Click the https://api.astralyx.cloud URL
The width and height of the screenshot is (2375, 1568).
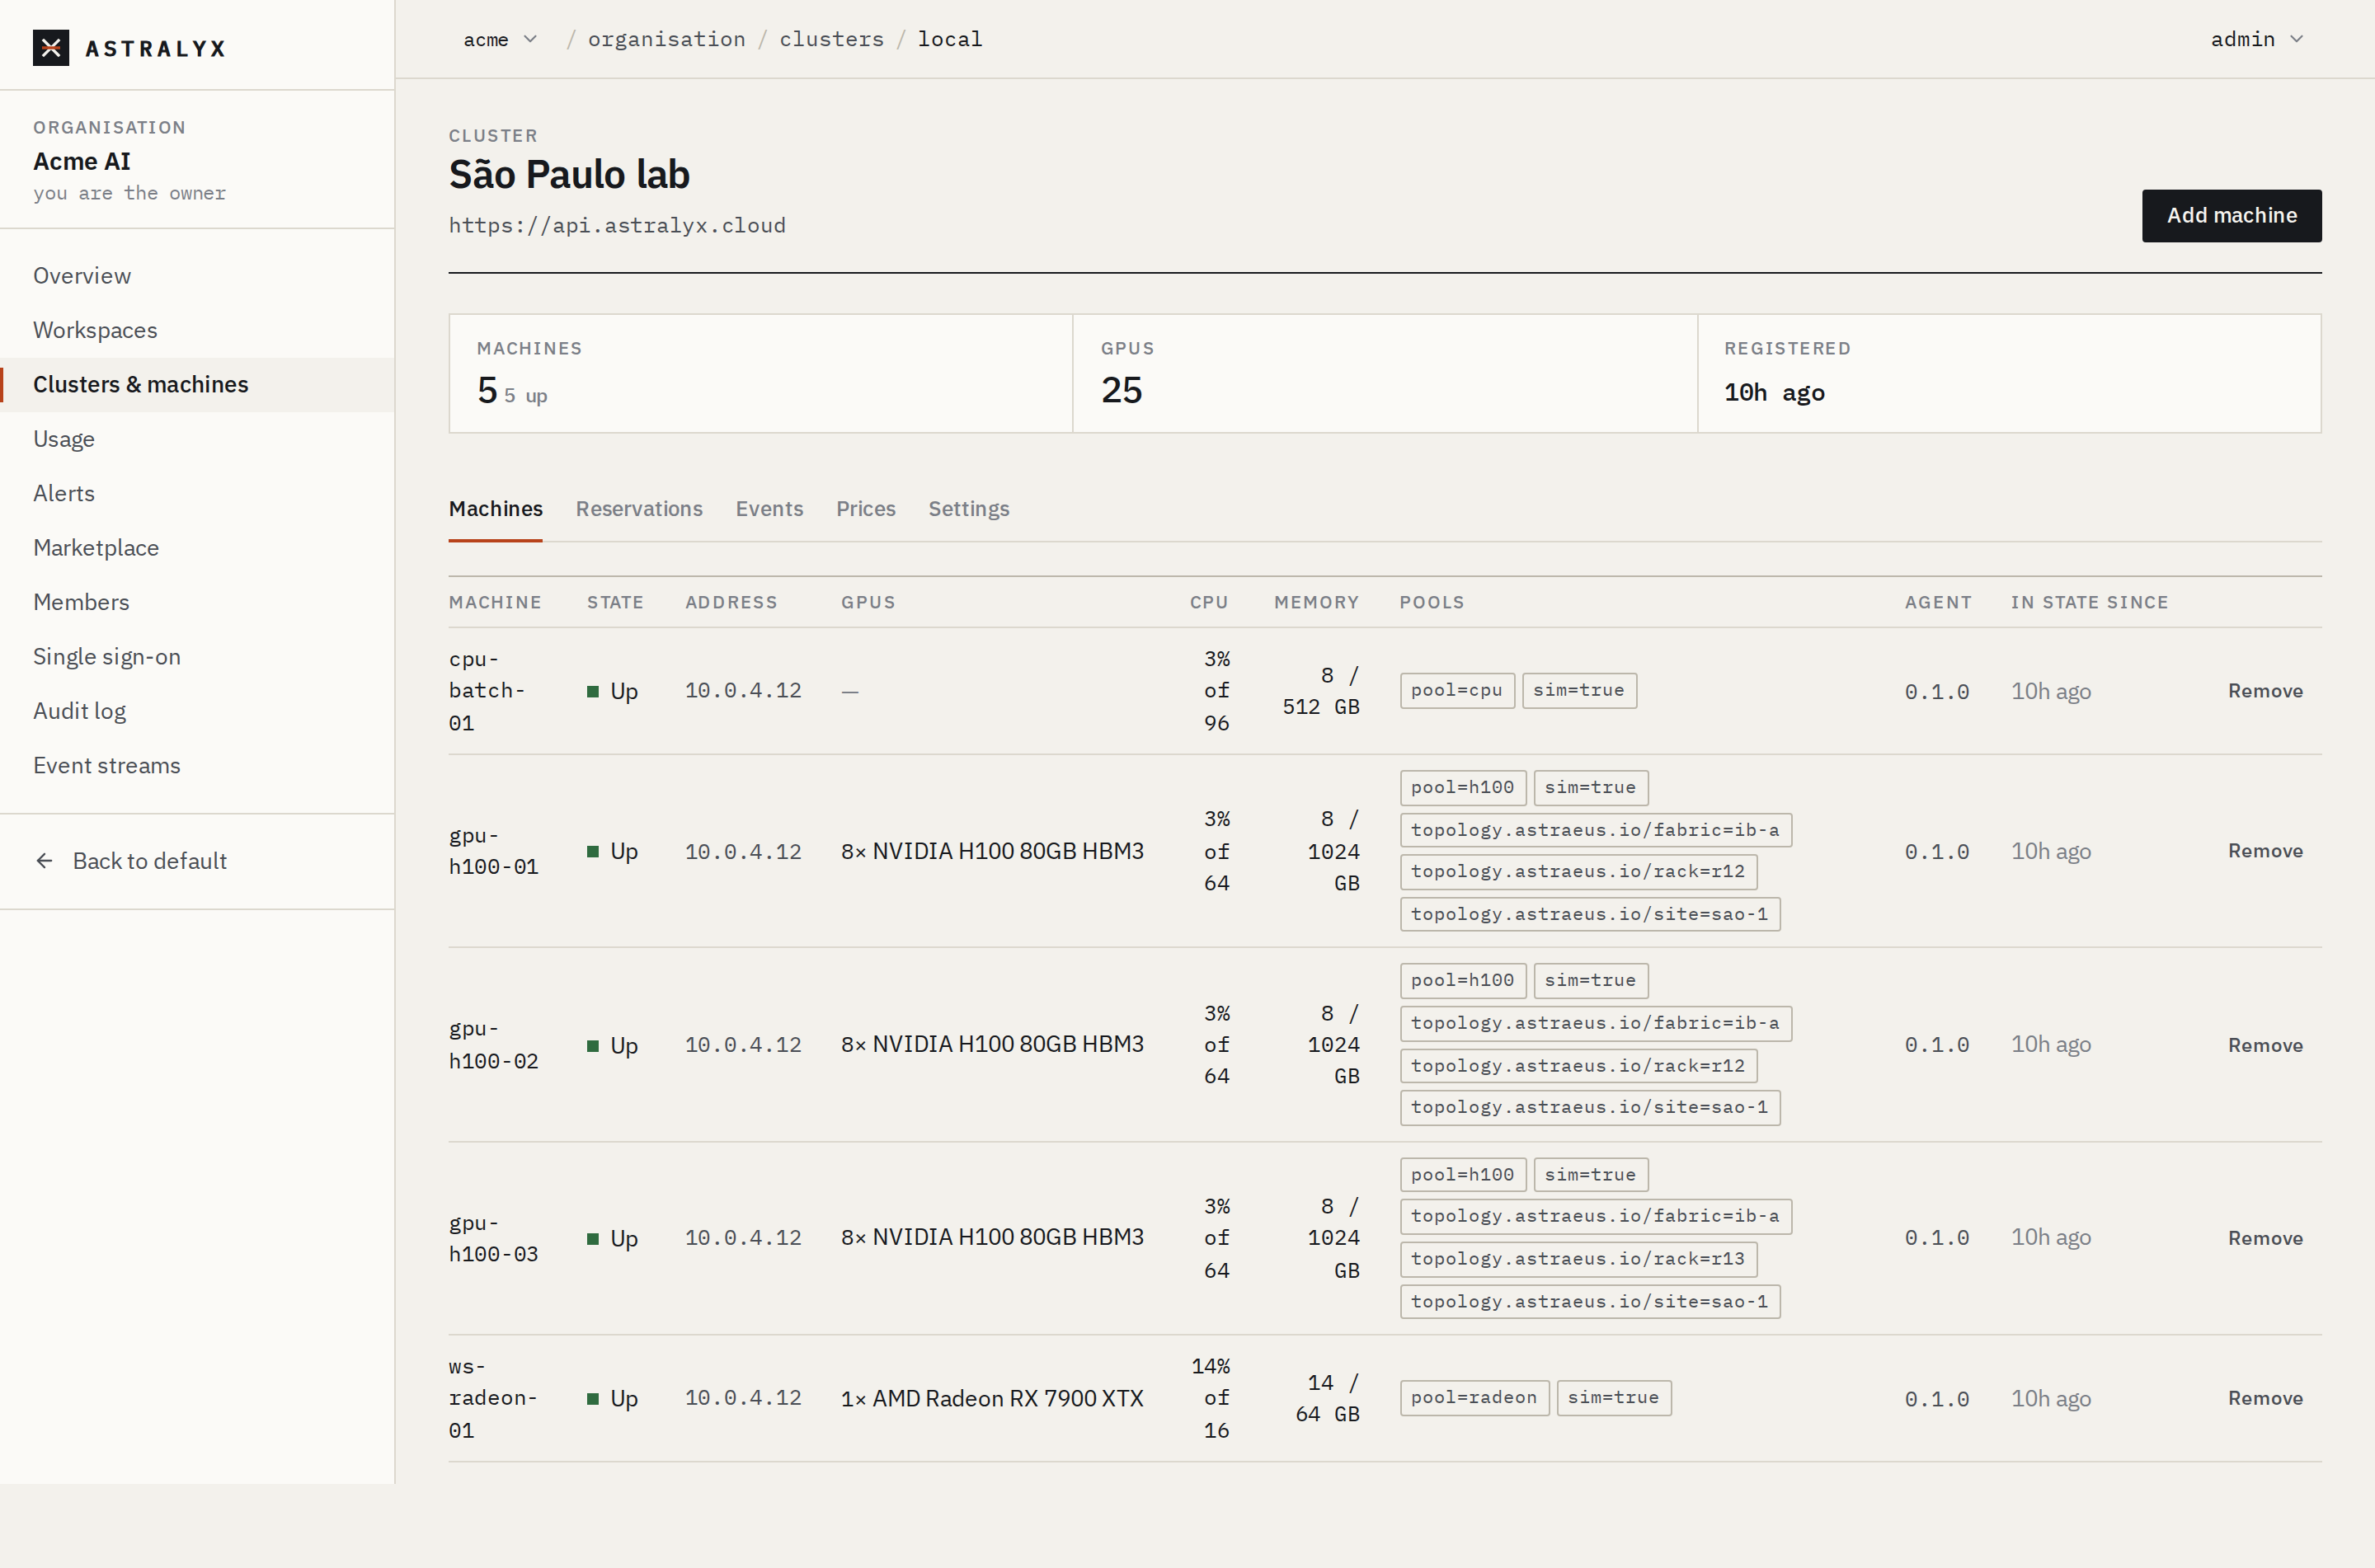pyautogui.click(x=617, y=225)
